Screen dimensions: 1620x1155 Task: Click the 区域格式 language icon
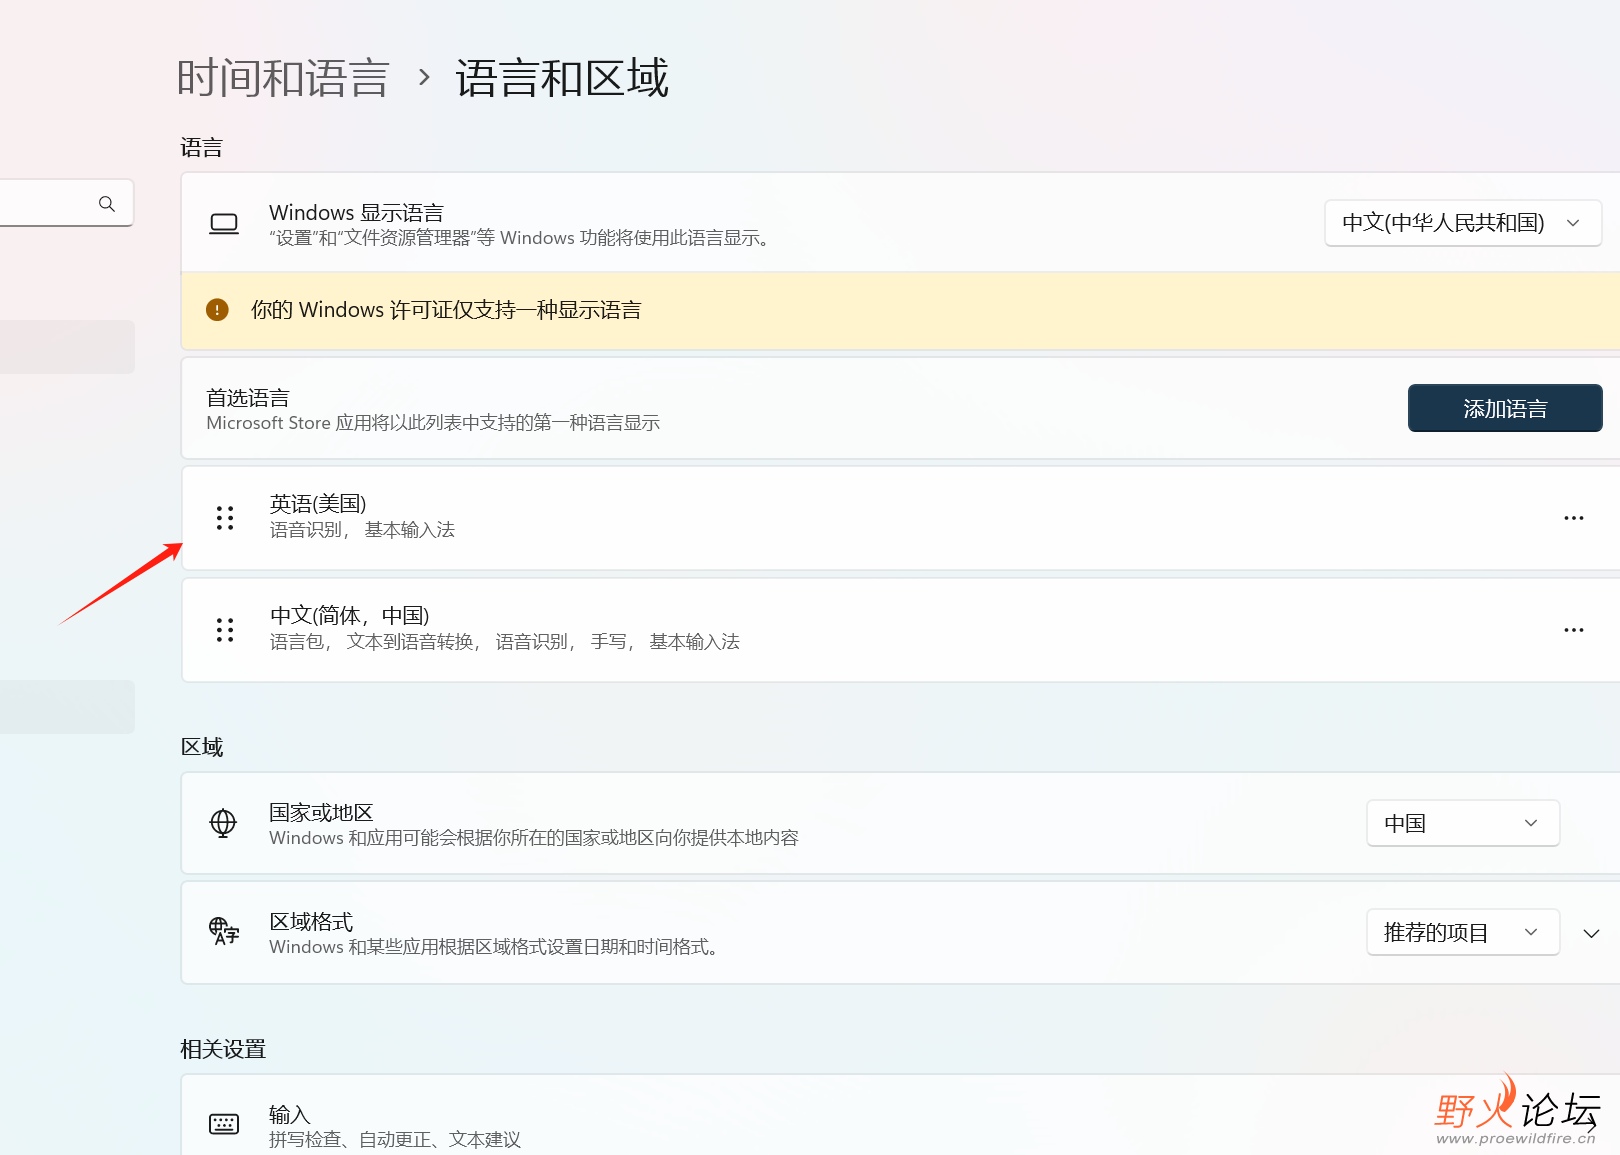point(224,932)
